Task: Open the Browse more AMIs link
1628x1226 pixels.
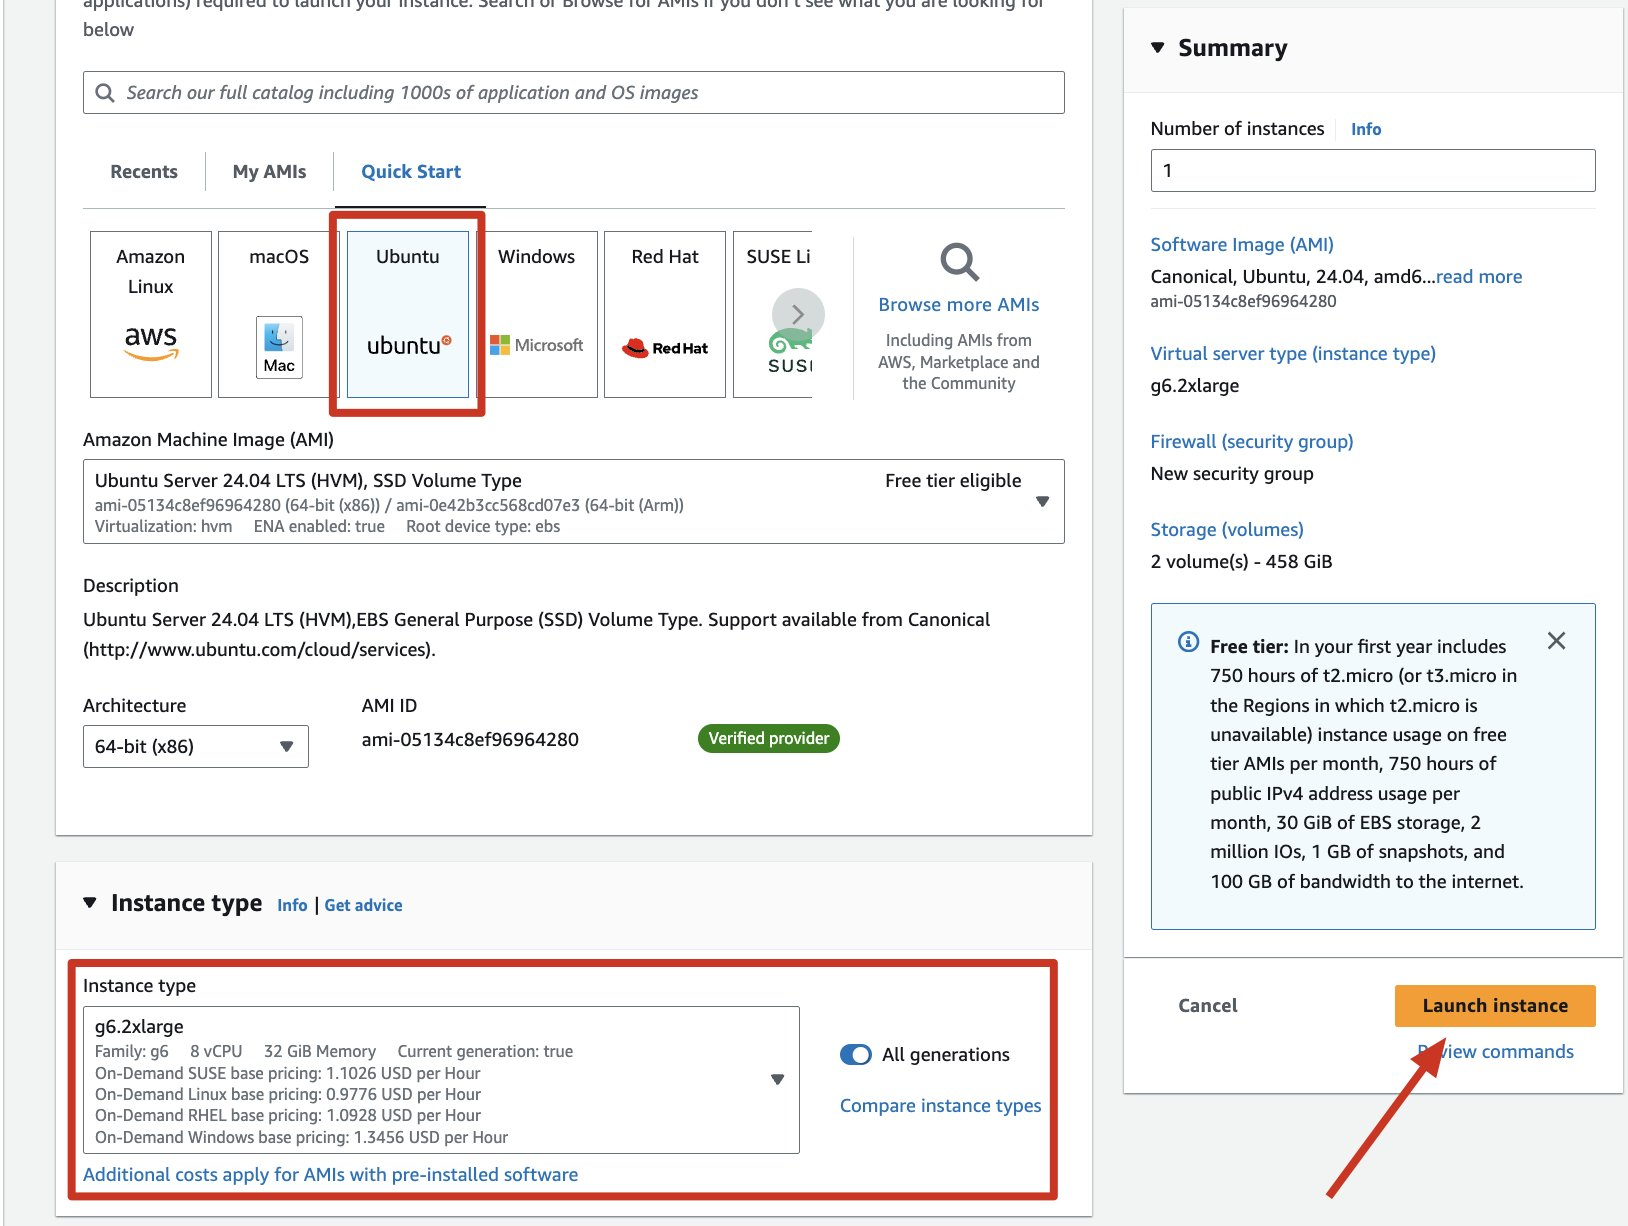Action: tap(959, 305)
